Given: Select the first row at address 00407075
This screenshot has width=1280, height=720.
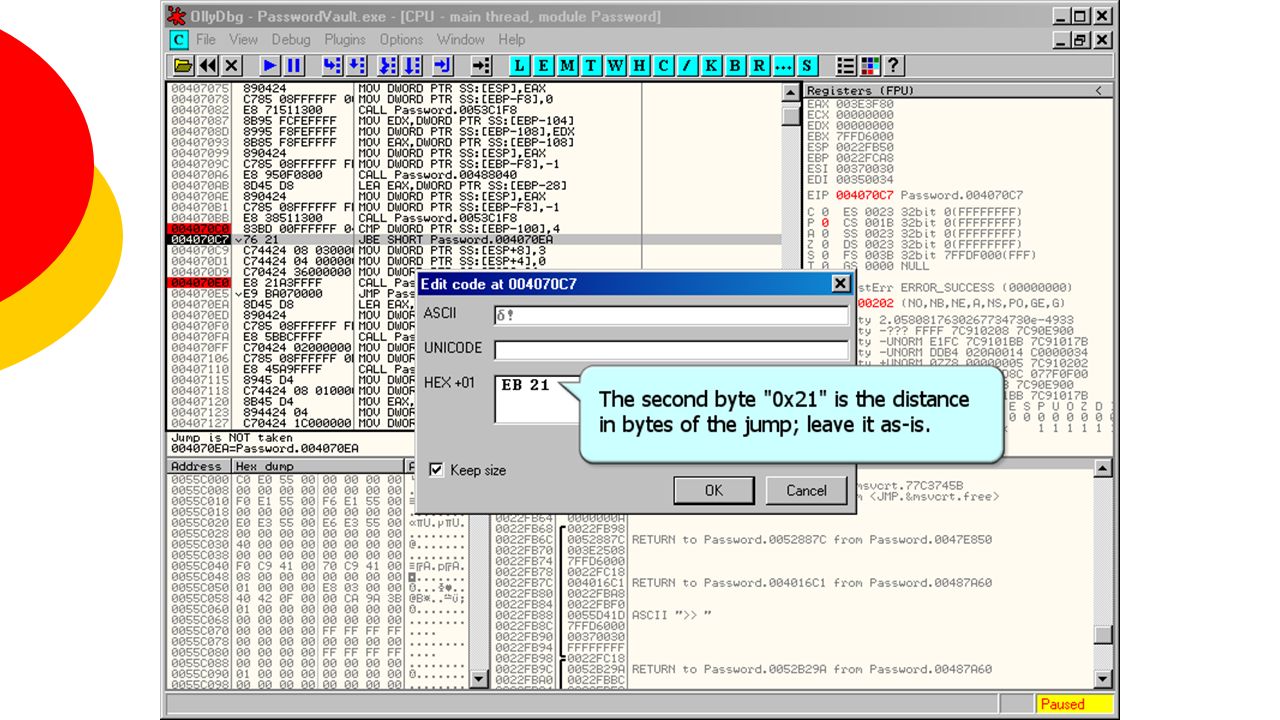Looking at the screenshot, I should point(473,89).
